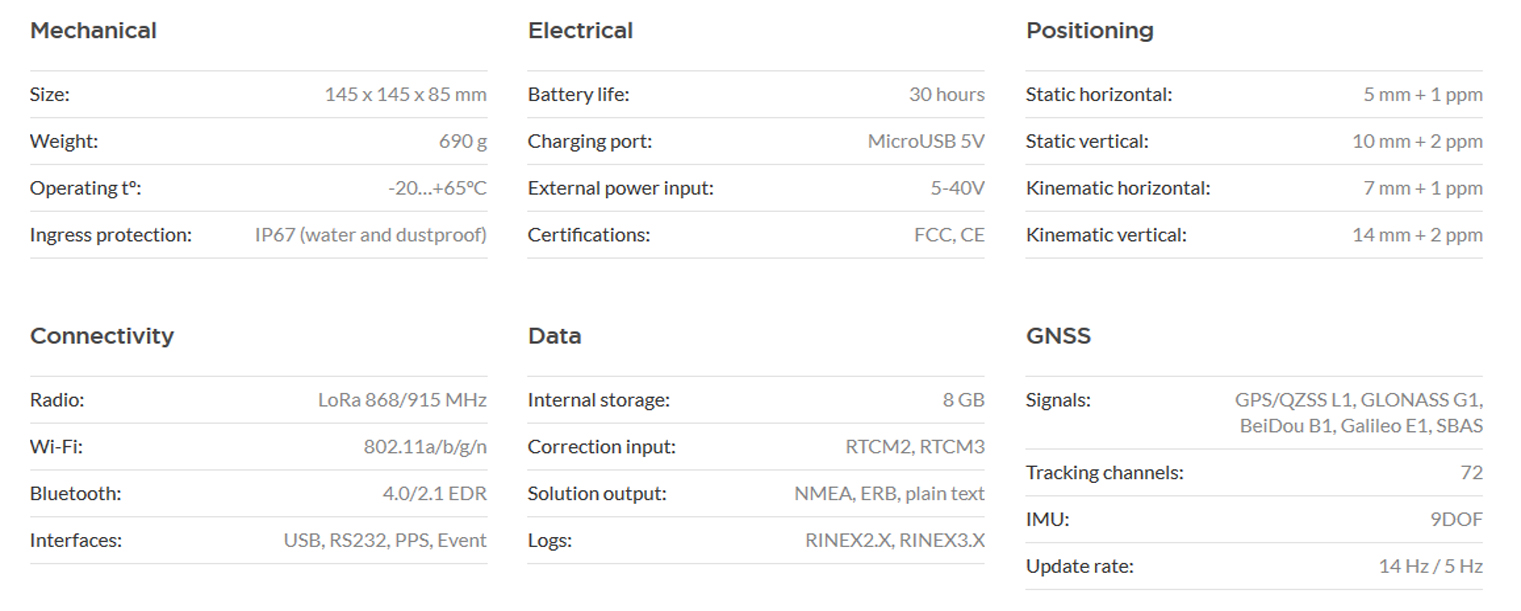The image size is (1521, 611).
Task: Click the Static horizontal accuracy value
Action: pos(1423,95)
